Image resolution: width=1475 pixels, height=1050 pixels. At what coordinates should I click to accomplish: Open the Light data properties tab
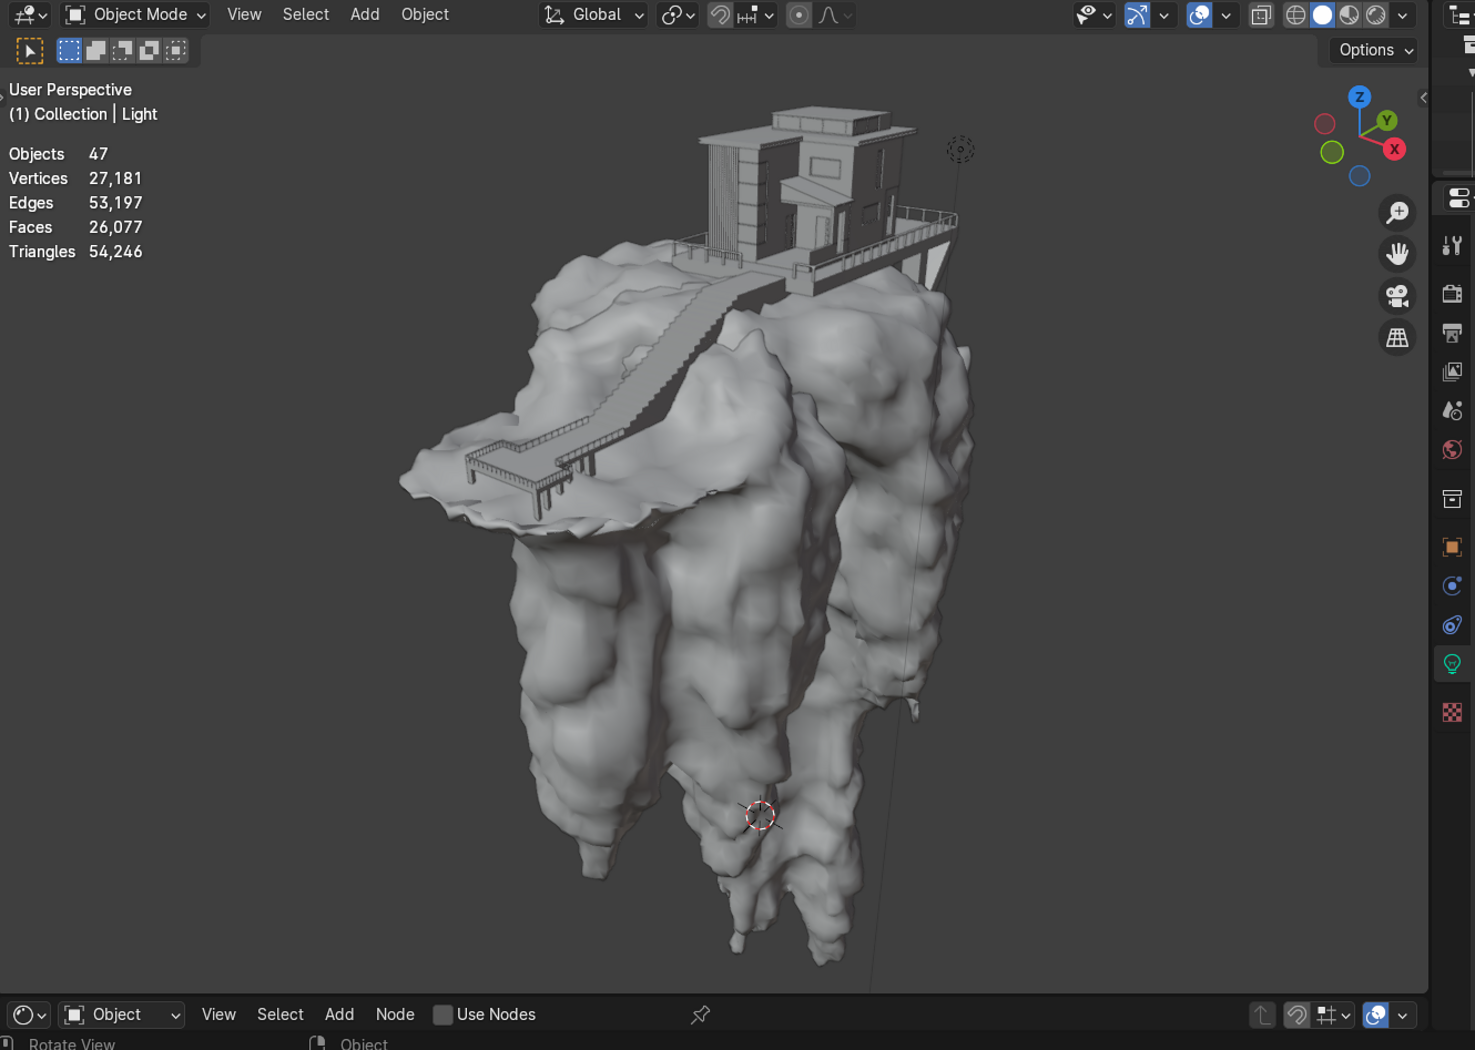(1452, 664)
